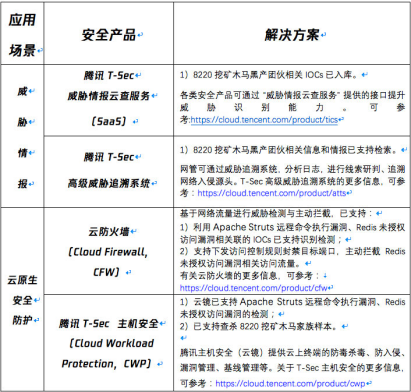The width and height of the screenshot is (411, 392).
Task: Select the '威胁情报云查服务' product text
Action: (109, 96)
